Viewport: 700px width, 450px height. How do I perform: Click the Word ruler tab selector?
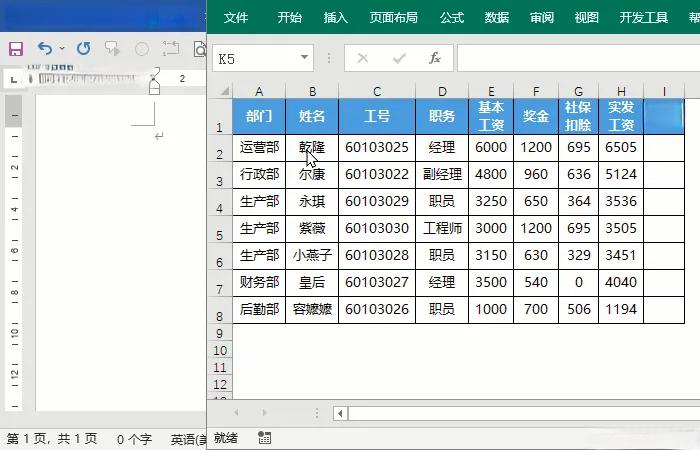(x=14, y=78)
